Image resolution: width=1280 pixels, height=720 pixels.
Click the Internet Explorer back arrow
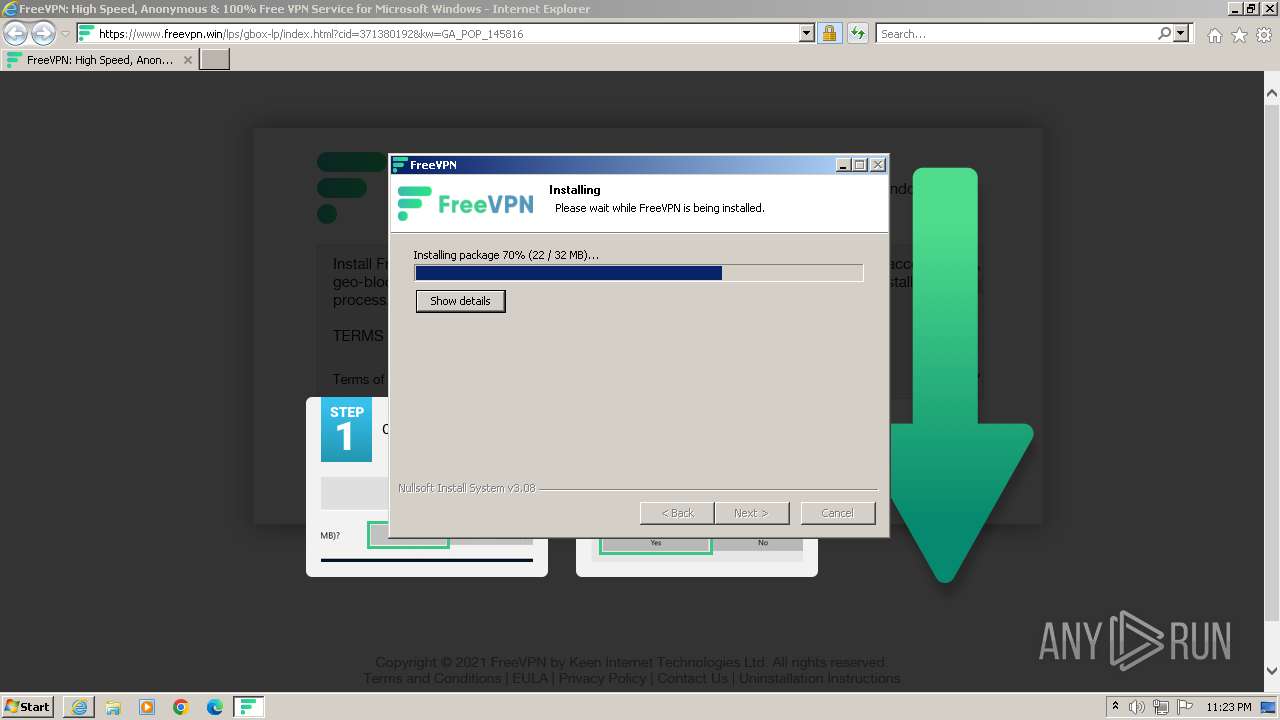[16, 34]
